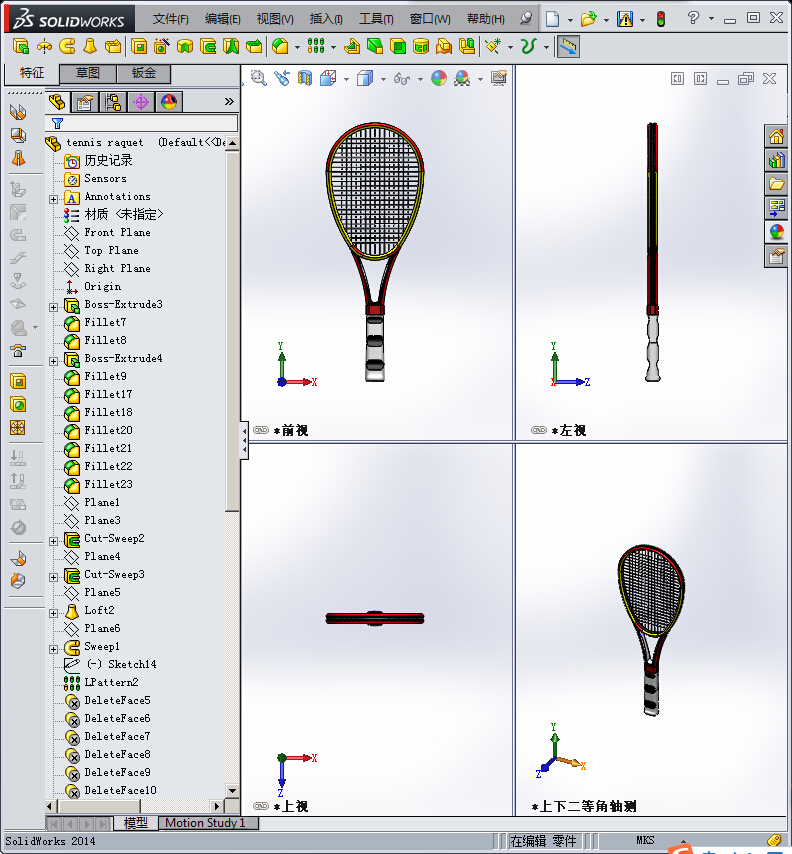Image resolution: width=792 pixels, height=854 pixels.
Task: Click the Help question mark icon
Action: [x=693, y=18]
